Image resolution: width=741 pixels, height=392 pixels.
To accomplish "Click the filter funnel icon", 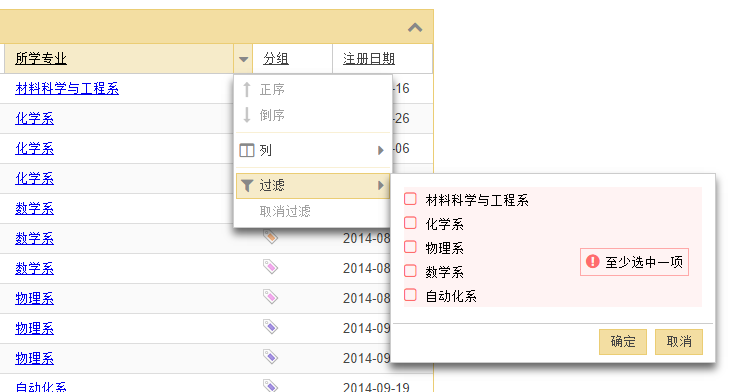I will [x=247, y=185].
